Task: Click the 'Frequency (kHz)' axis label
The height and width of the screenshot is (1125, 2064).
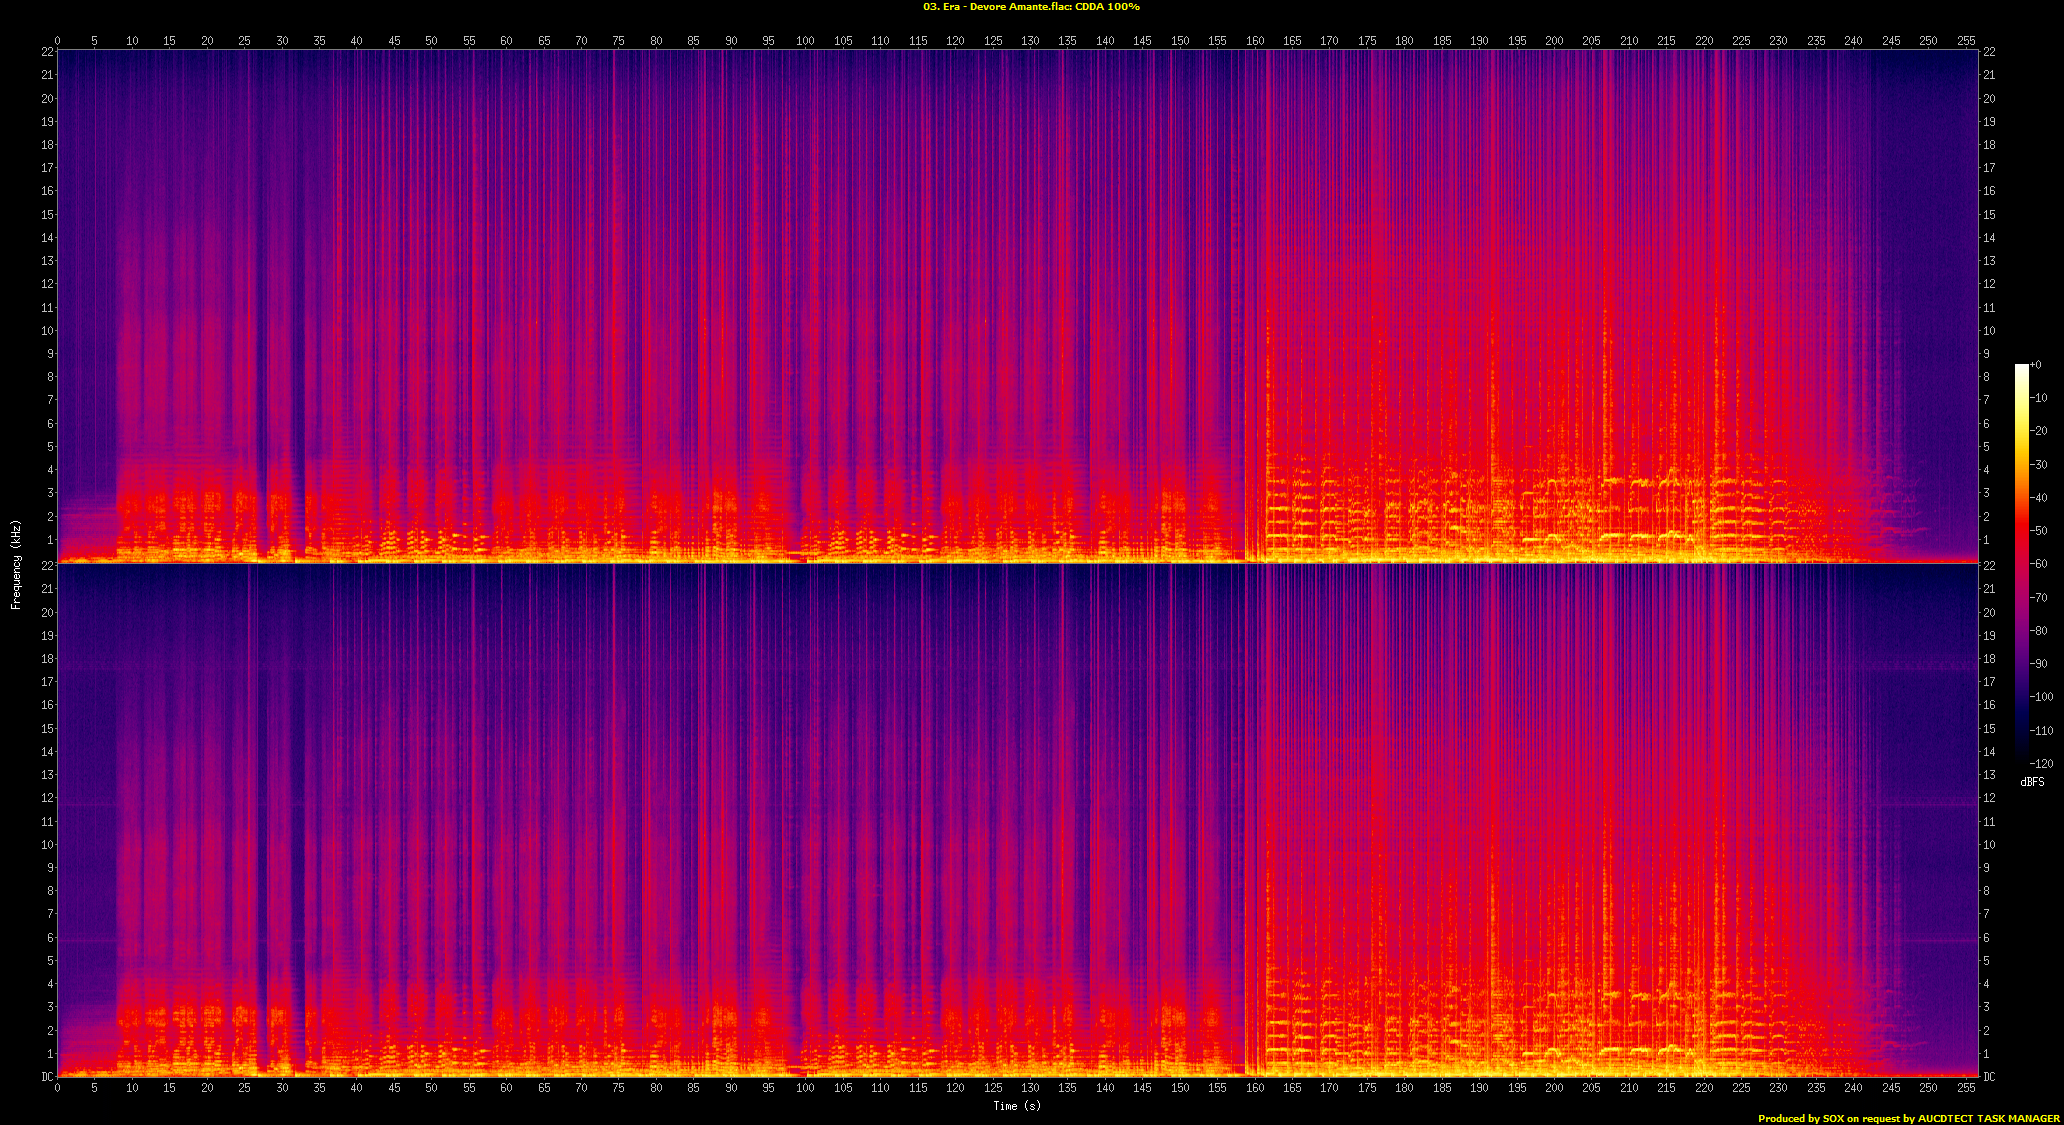Action: [x=16, y=564]
